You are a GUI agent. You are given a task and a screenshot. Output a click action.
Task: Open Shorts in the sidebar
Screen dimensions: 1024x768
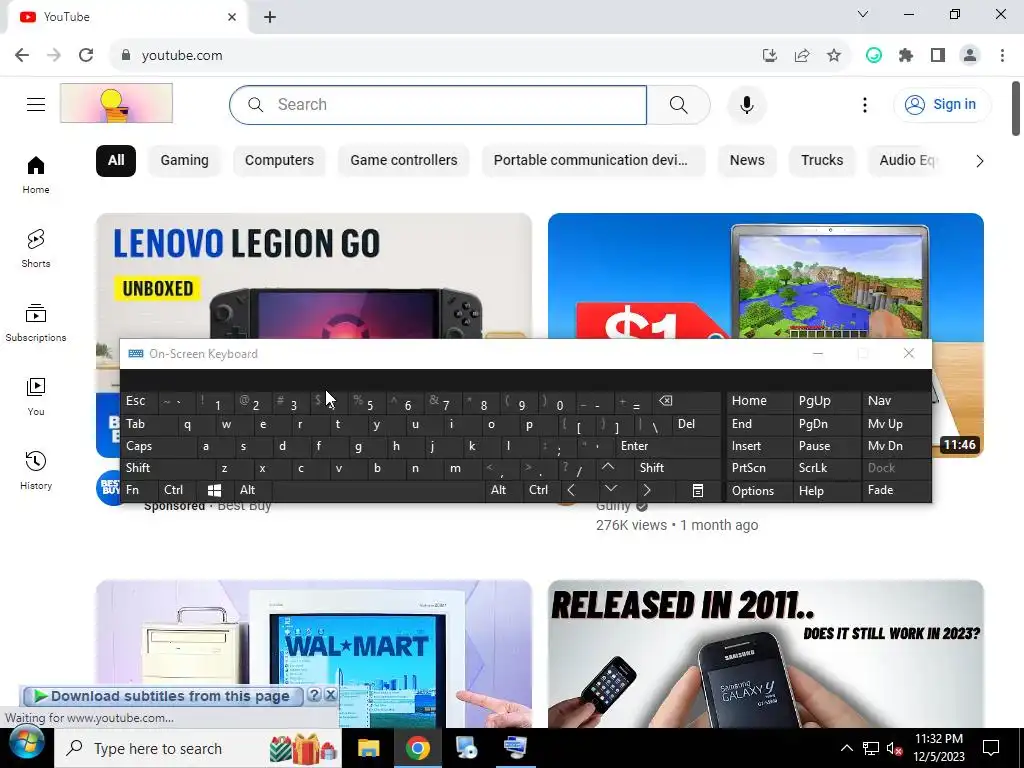[36, 249]
